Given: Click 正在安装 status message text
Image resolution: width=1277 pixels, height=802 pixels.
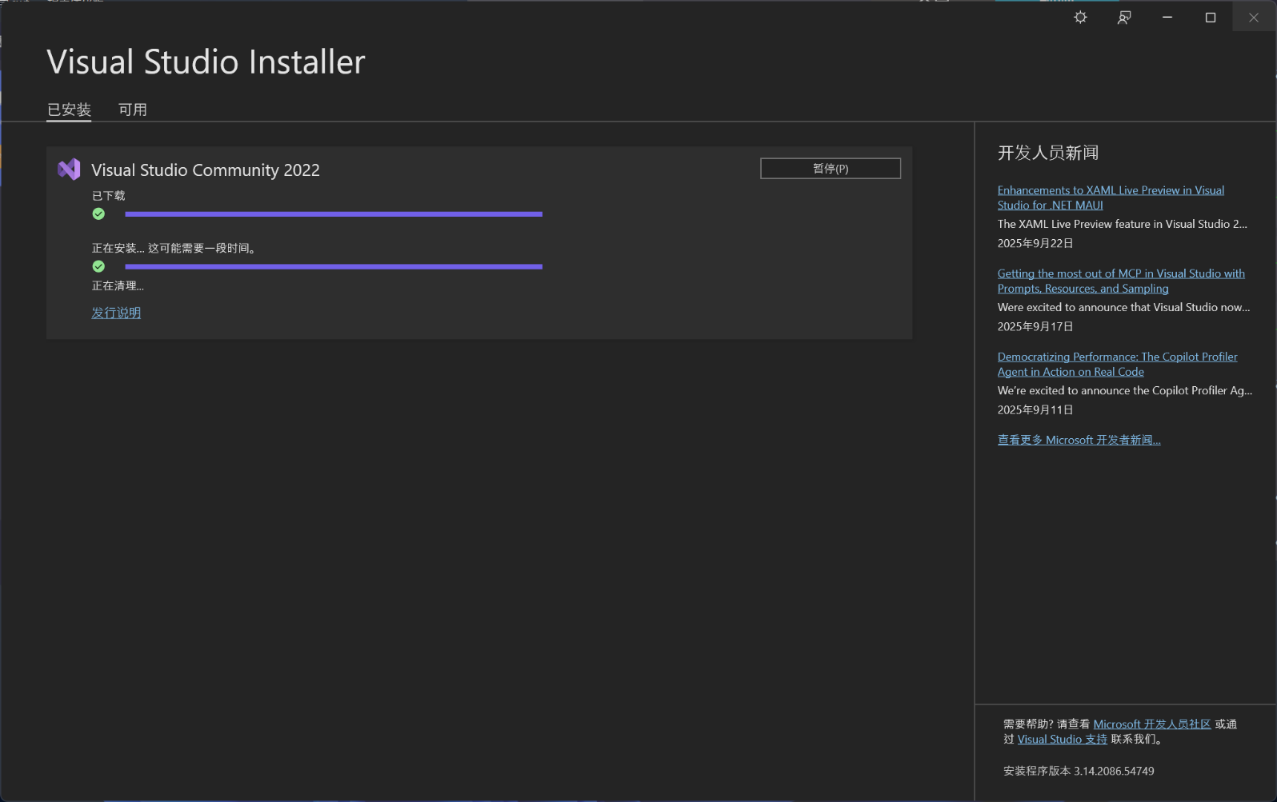Looking at the screenshot, I should (174, 248).
